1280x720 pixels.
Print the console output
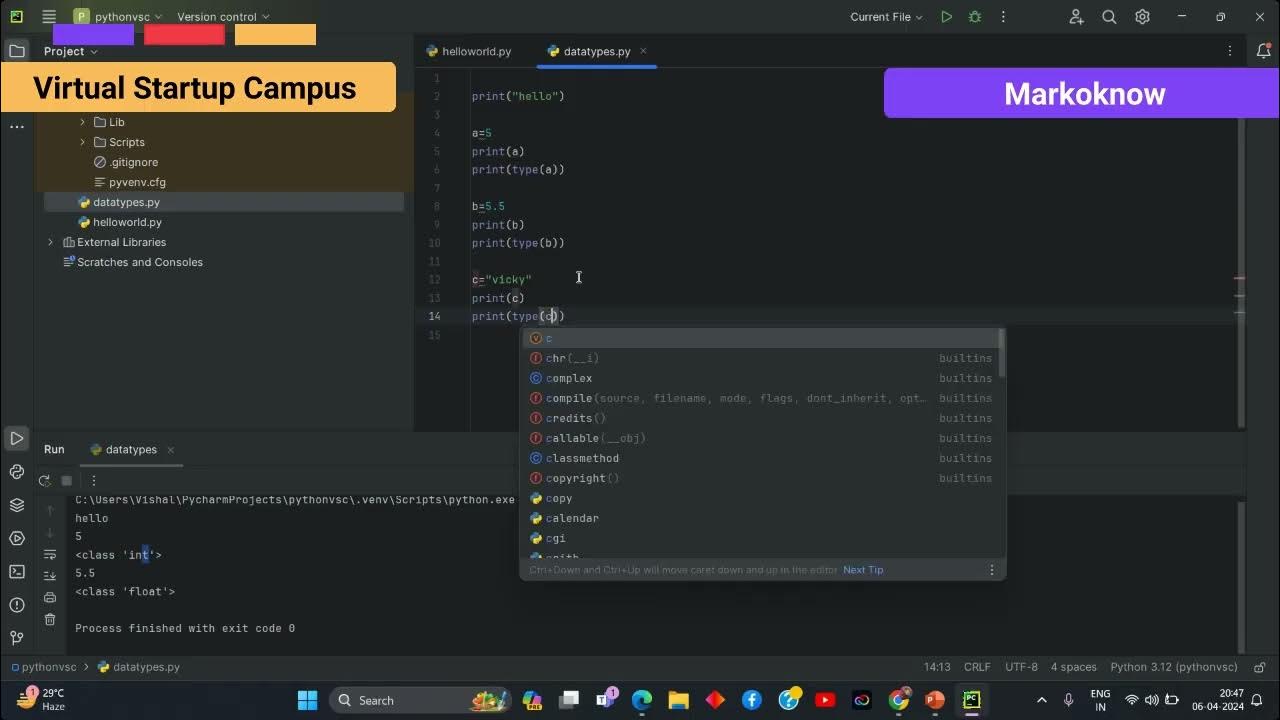(x=50, y=598)
